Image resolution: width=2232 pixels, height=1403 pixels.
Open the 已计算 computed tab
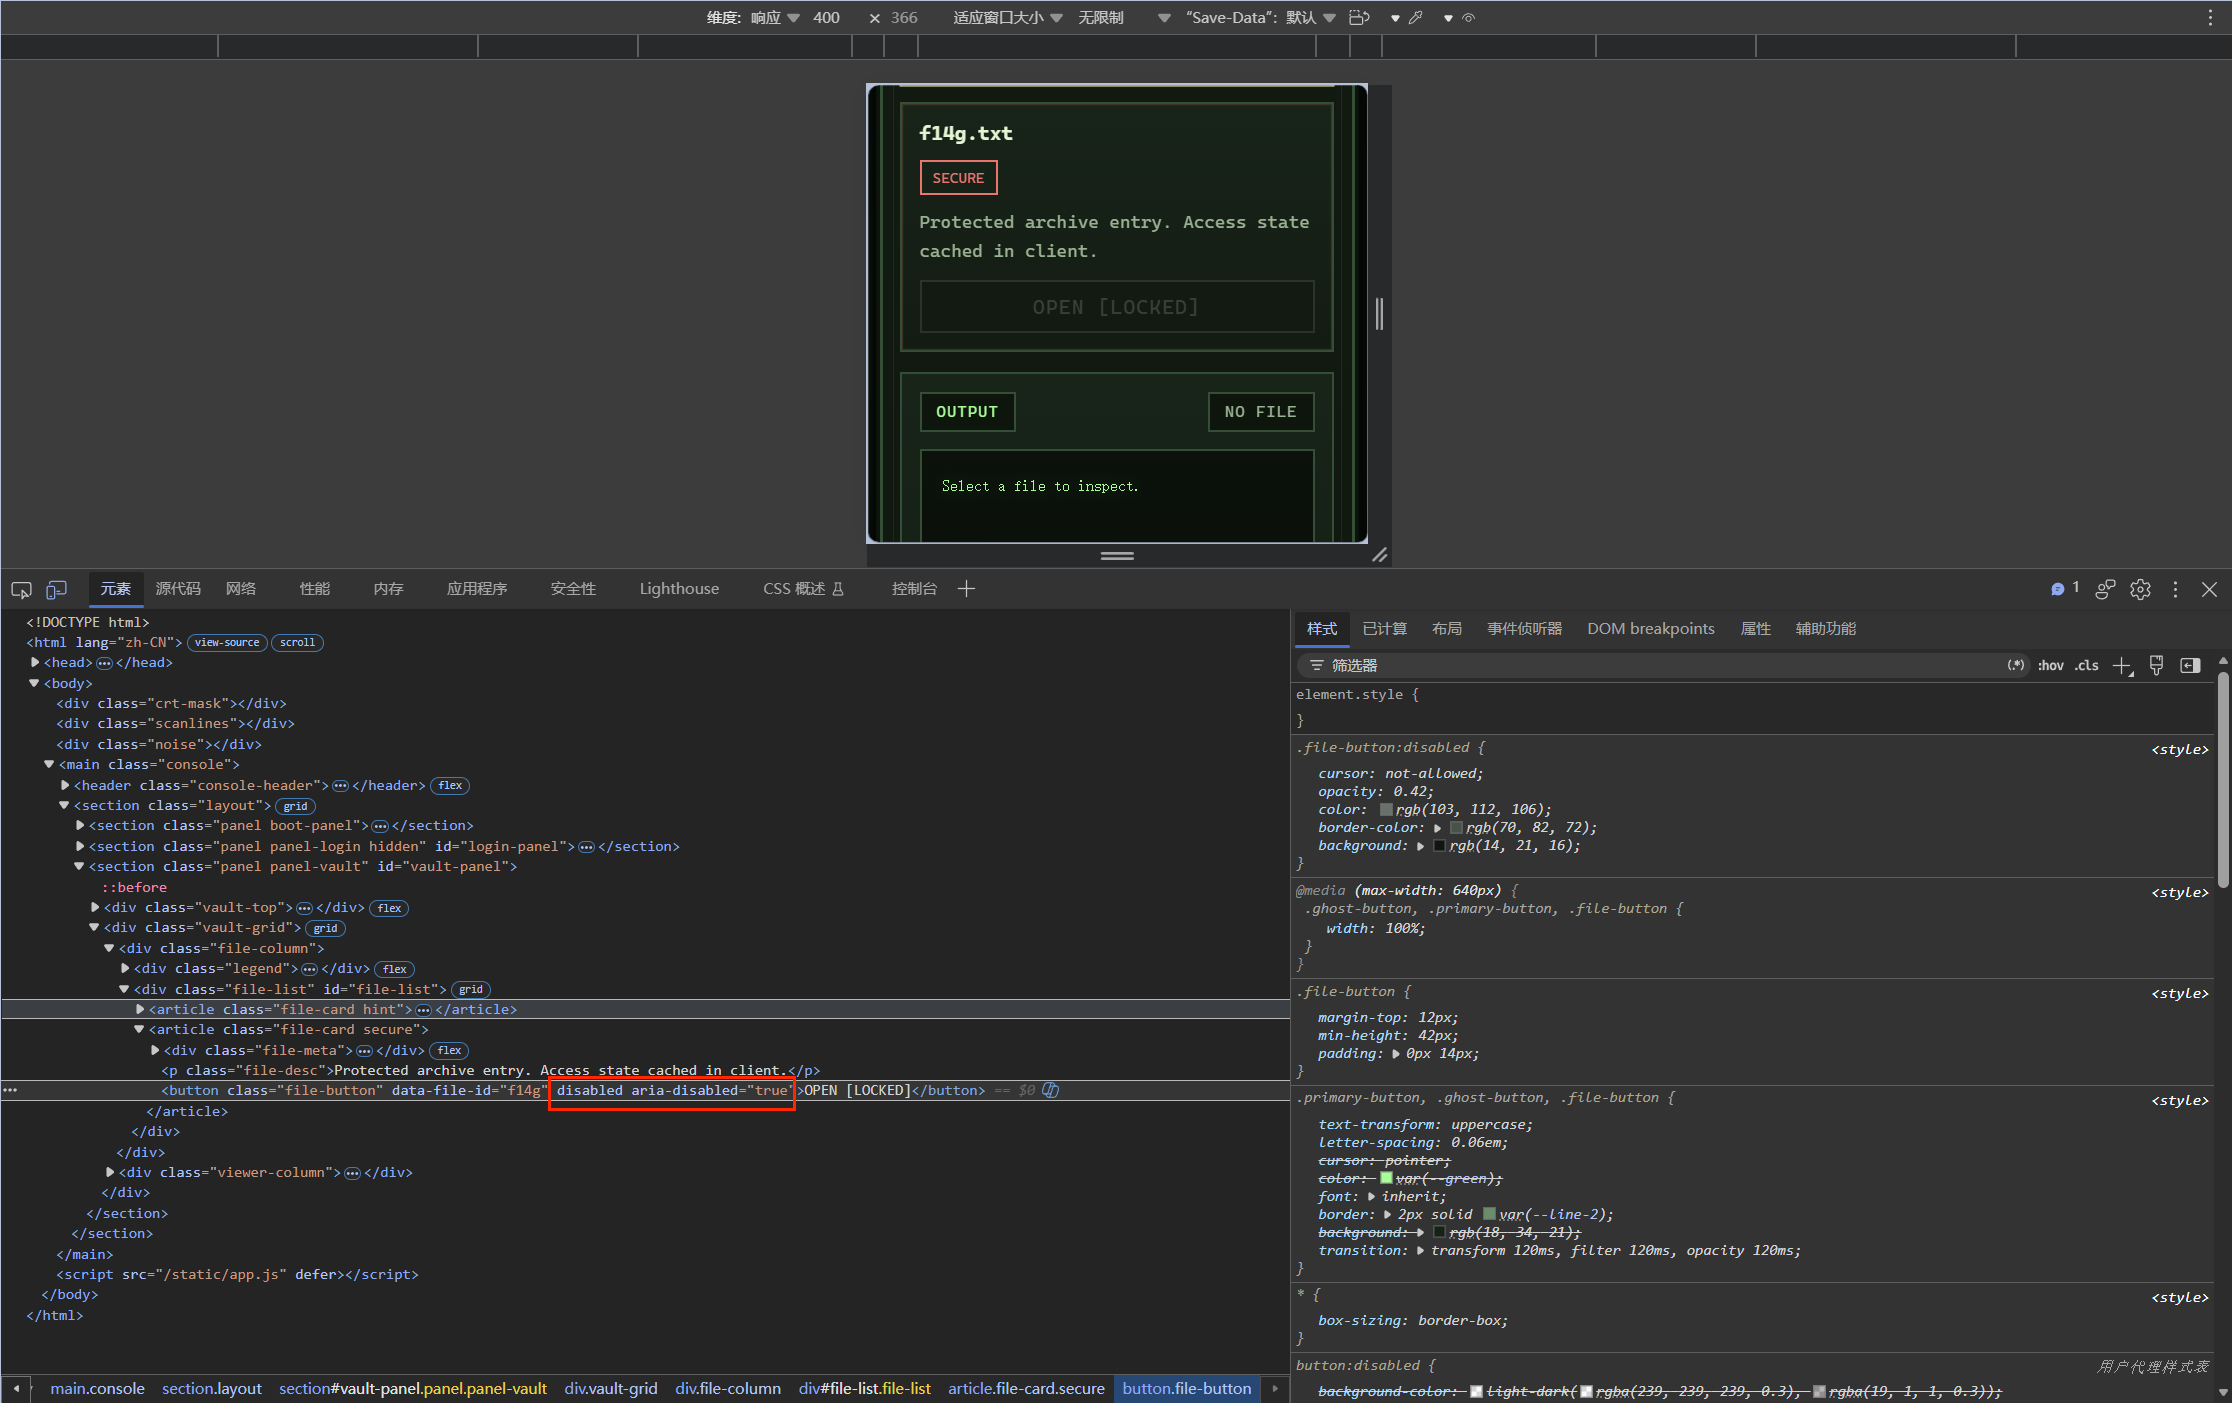click(x=1384, y=629)
